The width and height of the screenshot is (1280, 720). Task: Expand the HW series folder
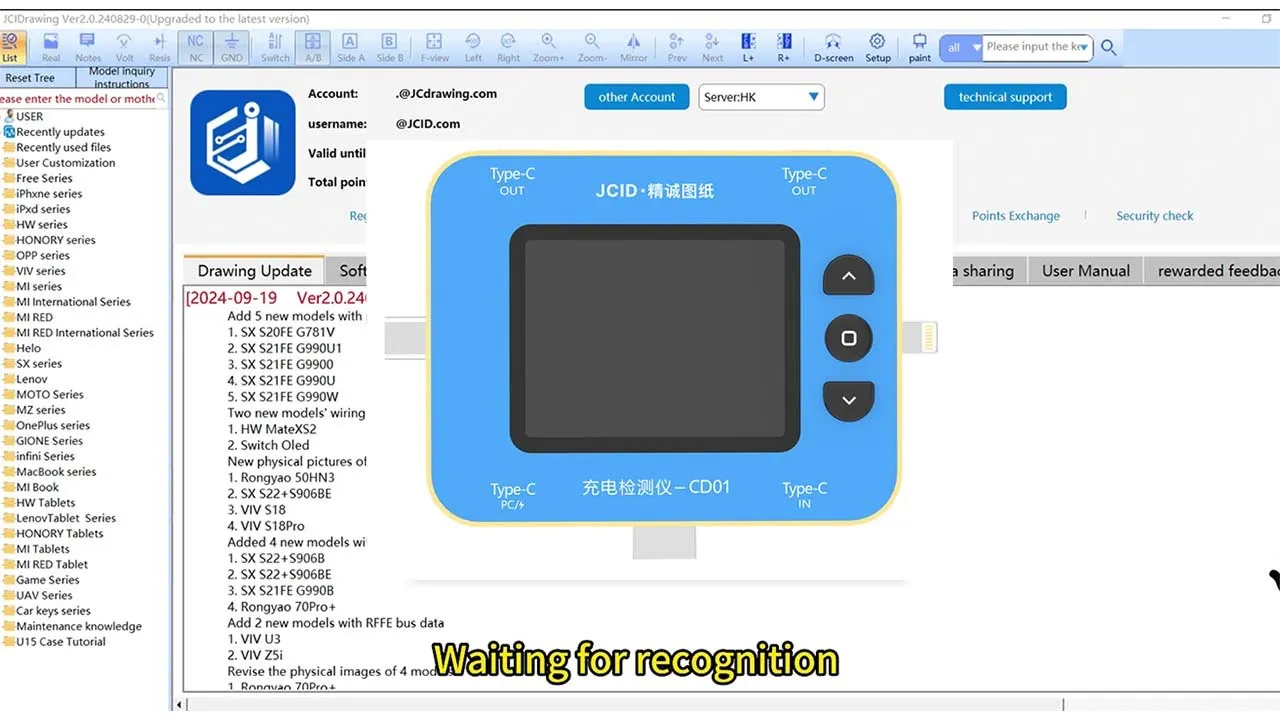pyautogui.click(x=35, y=225)
